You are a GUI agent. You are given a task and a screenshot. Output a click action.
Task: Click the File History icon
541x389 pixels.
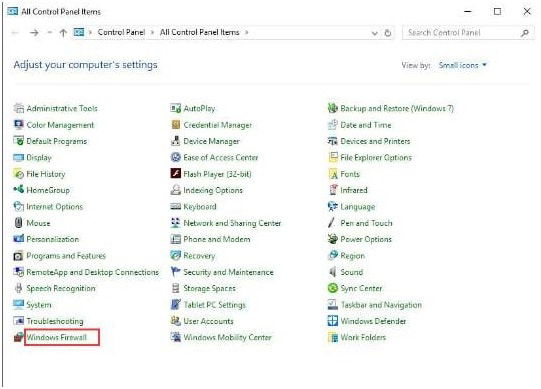coord(18,174)
